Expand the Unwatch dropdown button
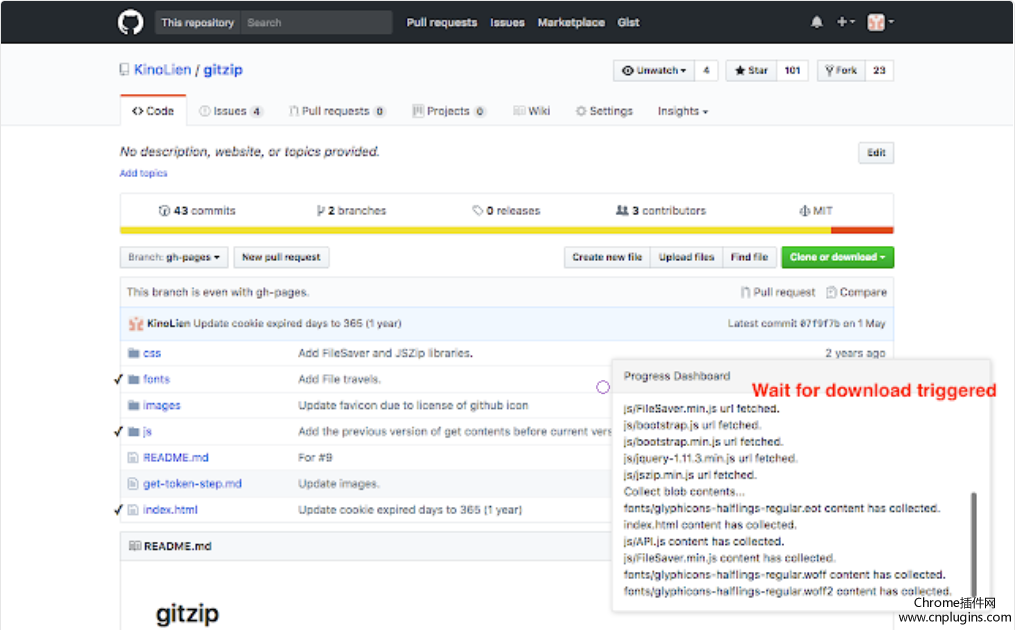This screenshot has height=630, width=1016. 654,70
